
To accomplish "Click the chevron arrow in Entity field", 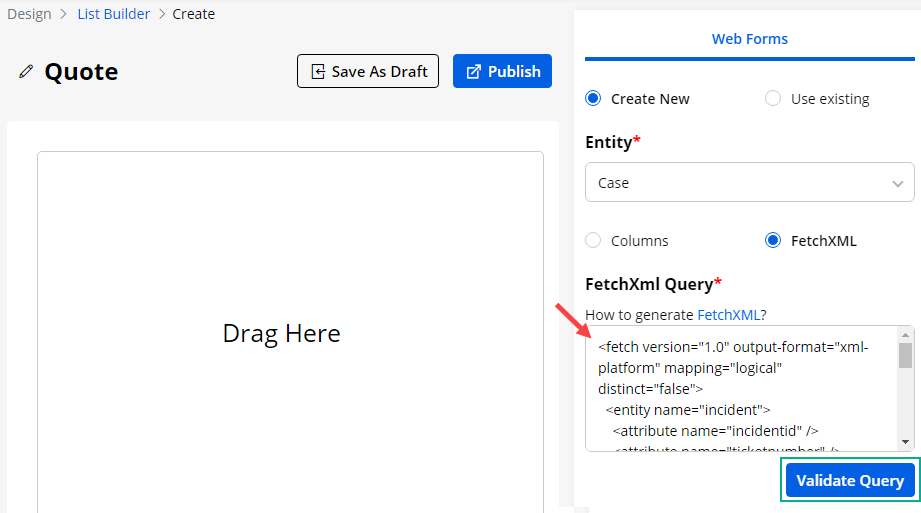I will 897,183.
